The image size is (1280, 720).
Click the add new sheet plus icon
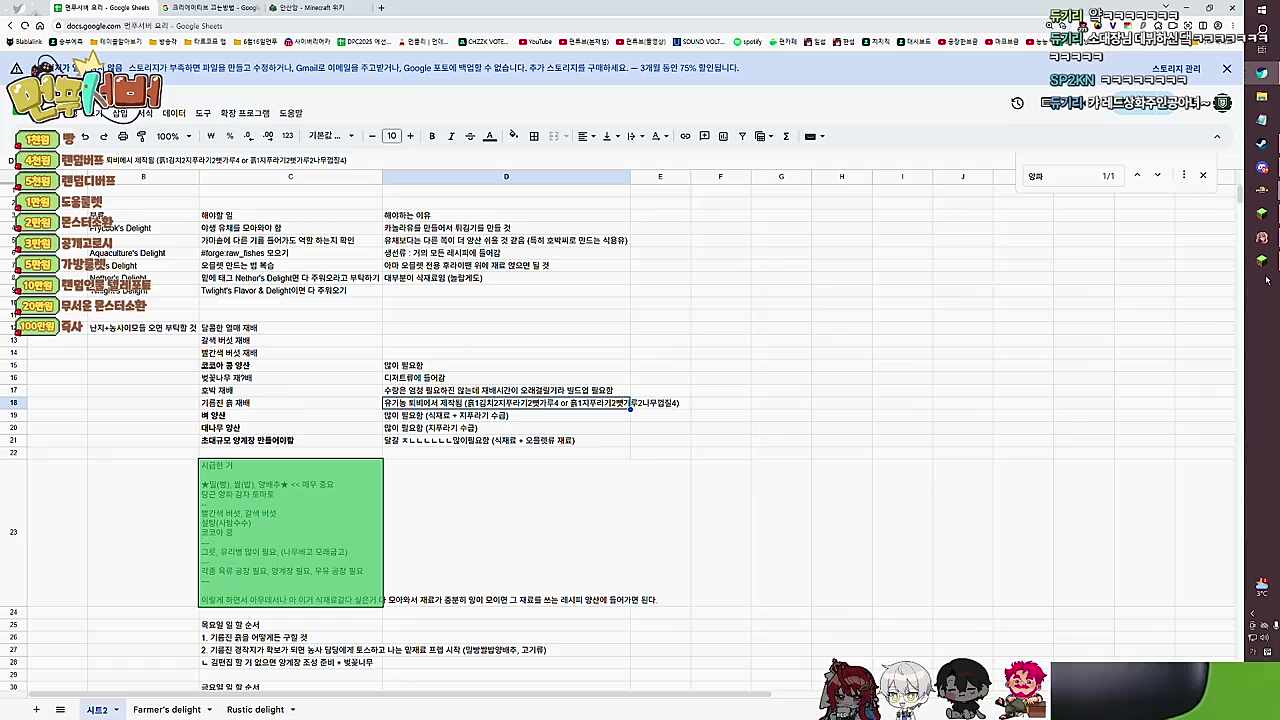pyautogui.click(x=36, y=710)
